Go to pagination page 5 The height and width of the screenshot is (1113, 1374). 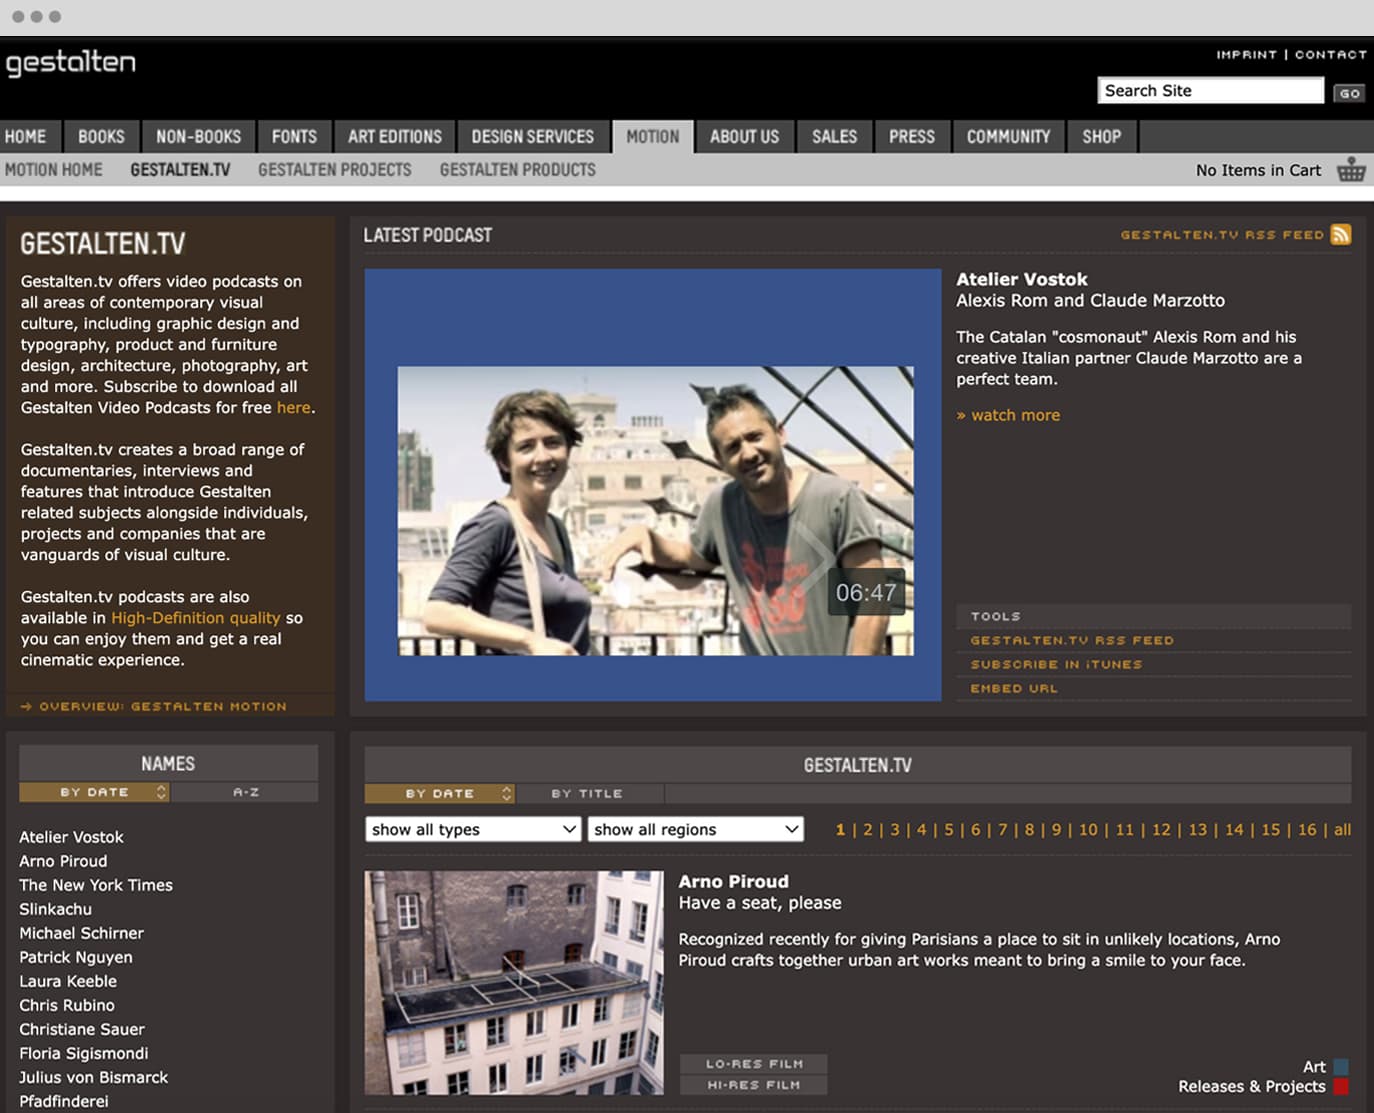(x=949, y=830)
